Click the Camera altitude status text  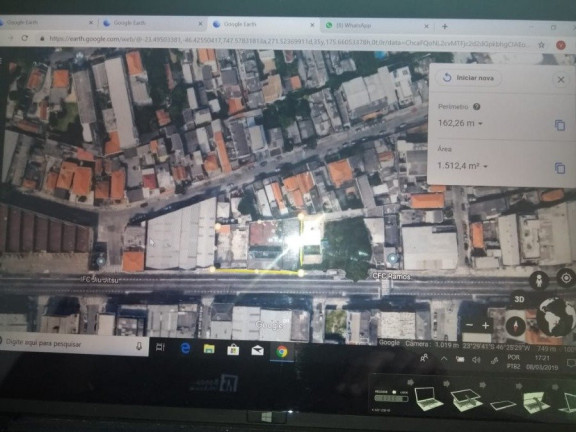pyautogui.click(x=432, y=344)
